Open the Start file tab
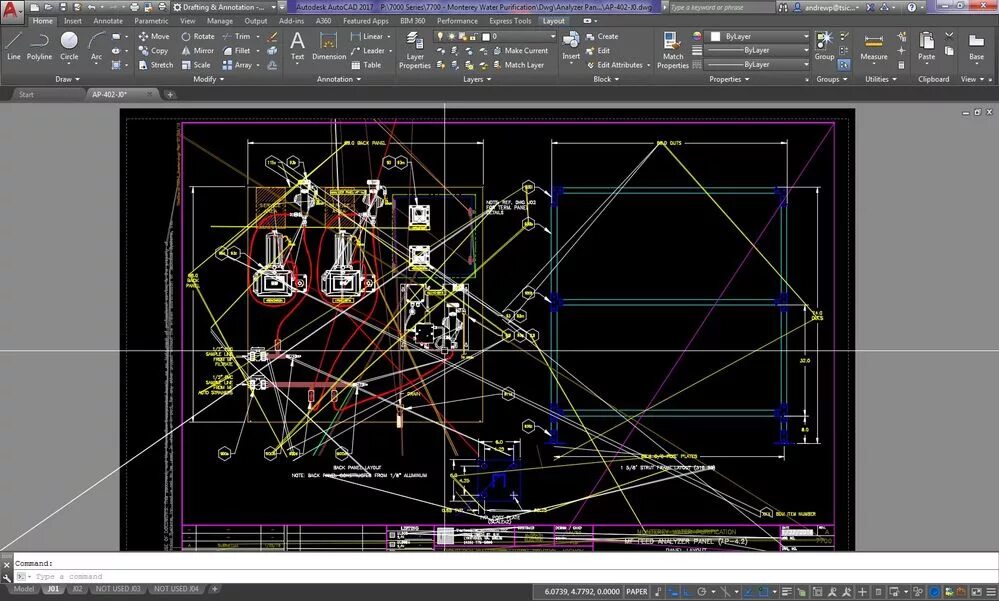 [x=26, y=94]
